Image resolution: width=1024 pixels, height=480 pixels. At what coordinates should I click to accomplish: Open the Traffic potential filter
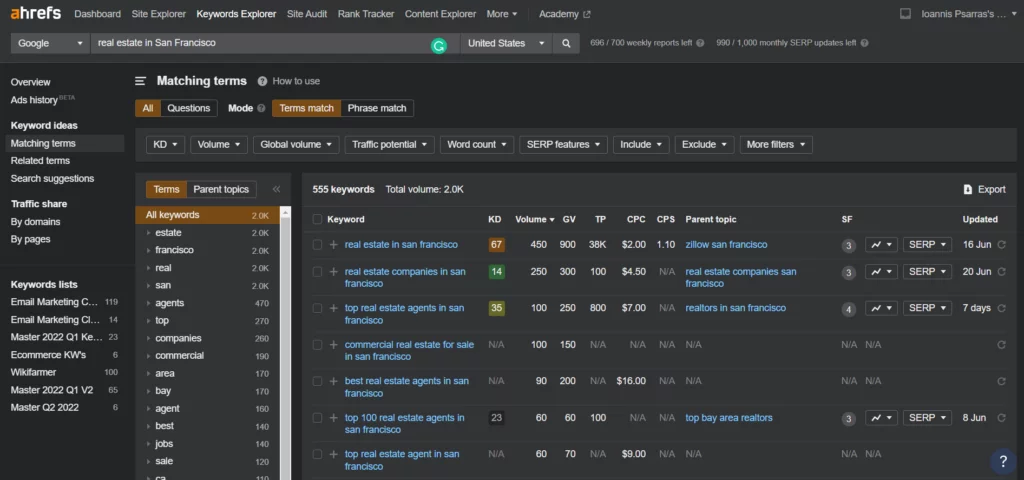pyautogui.click(x=389, y=145)
